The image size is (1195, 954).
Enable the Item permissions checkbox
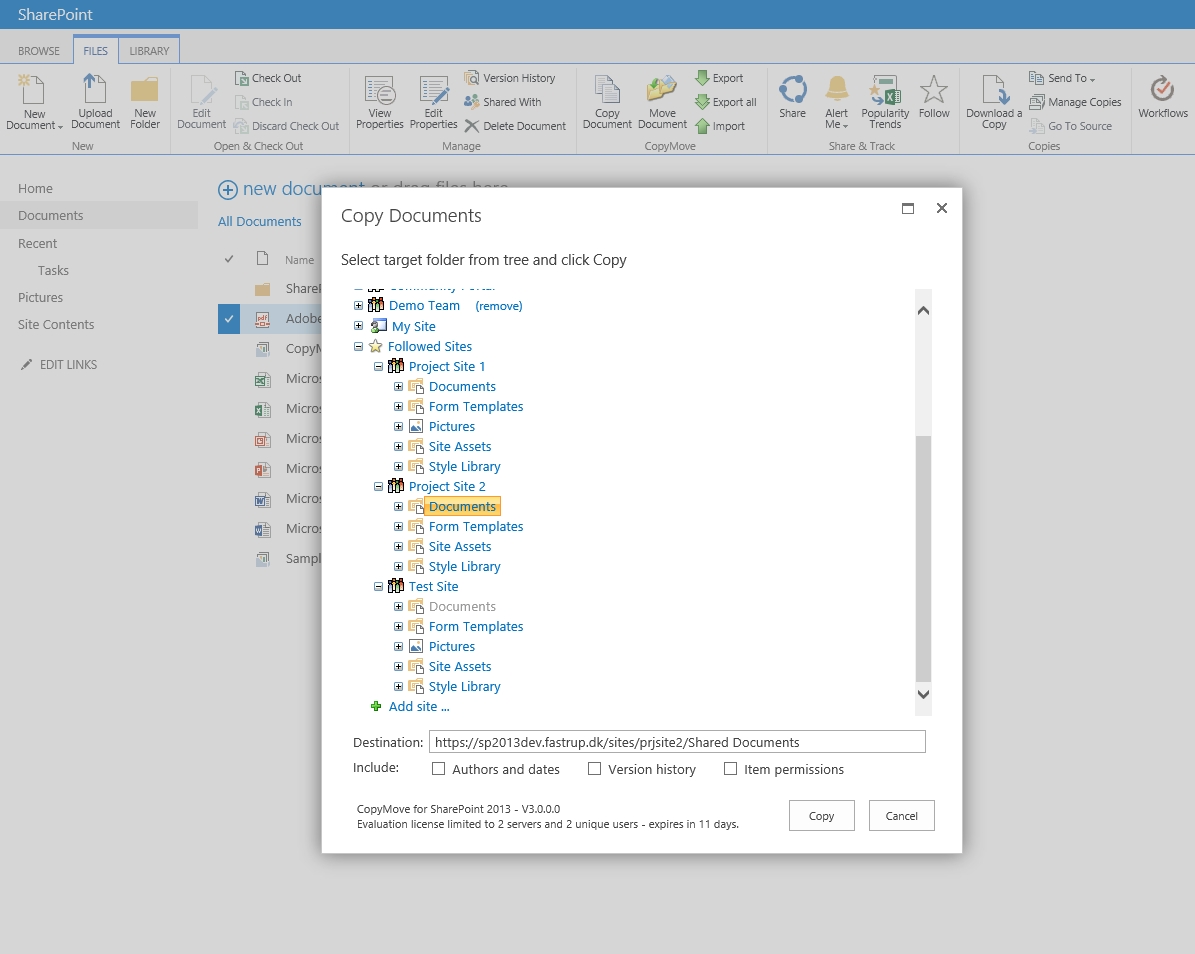tap(730, 768)
